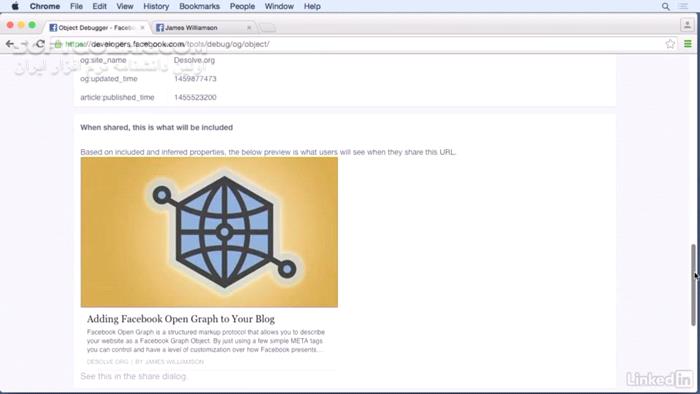700x394 pixels.
Task: Select the Desolve.org site name value
Action: 194,60
